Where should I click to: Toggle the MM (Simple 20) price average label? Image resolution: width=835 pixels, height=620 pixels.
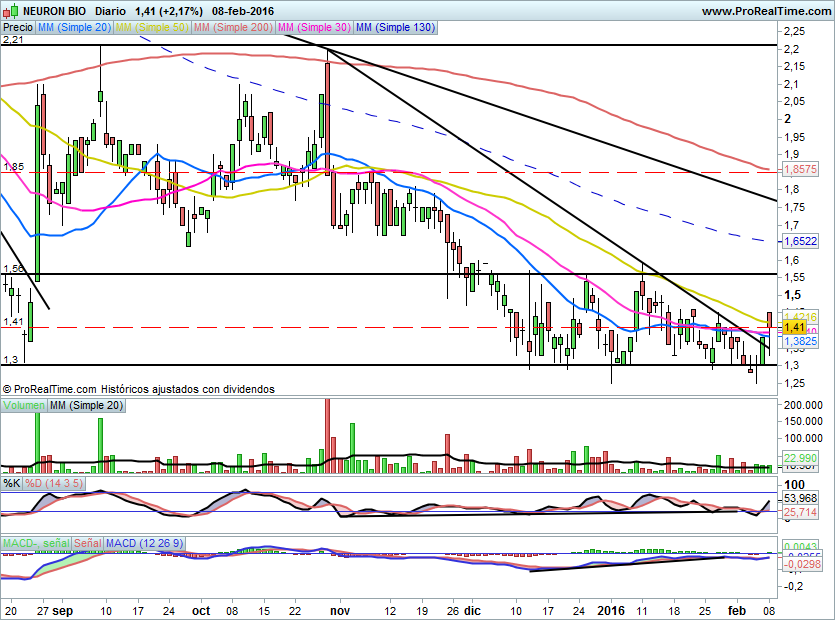(73, 28)
